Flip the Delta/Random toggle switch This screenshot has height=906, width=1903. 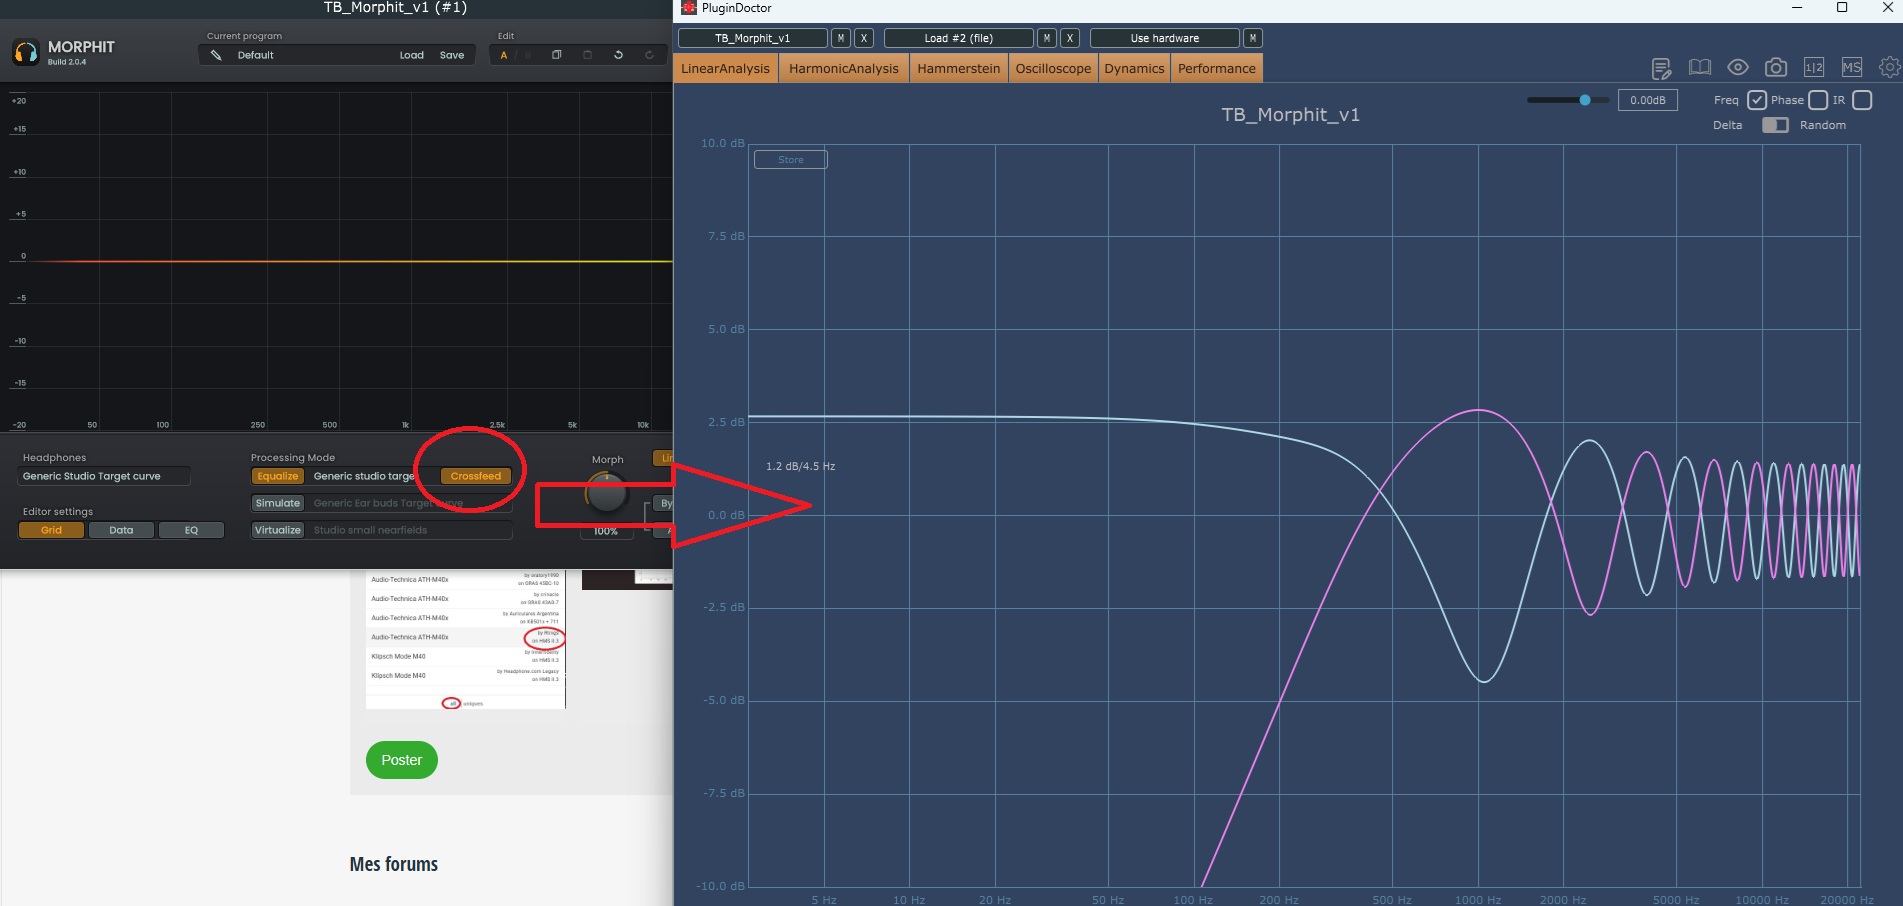1775,125
